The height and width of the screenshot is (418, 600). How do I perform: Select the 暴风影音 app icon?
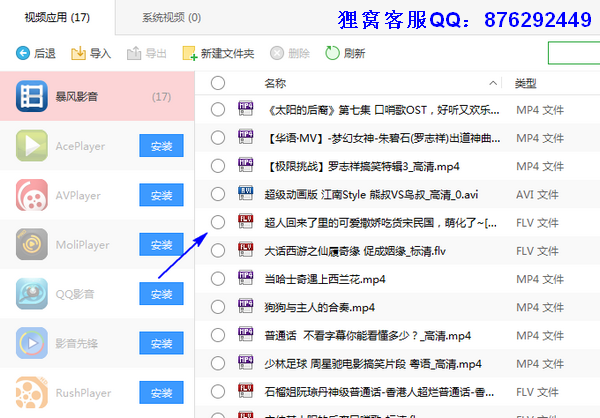point(32,96)
